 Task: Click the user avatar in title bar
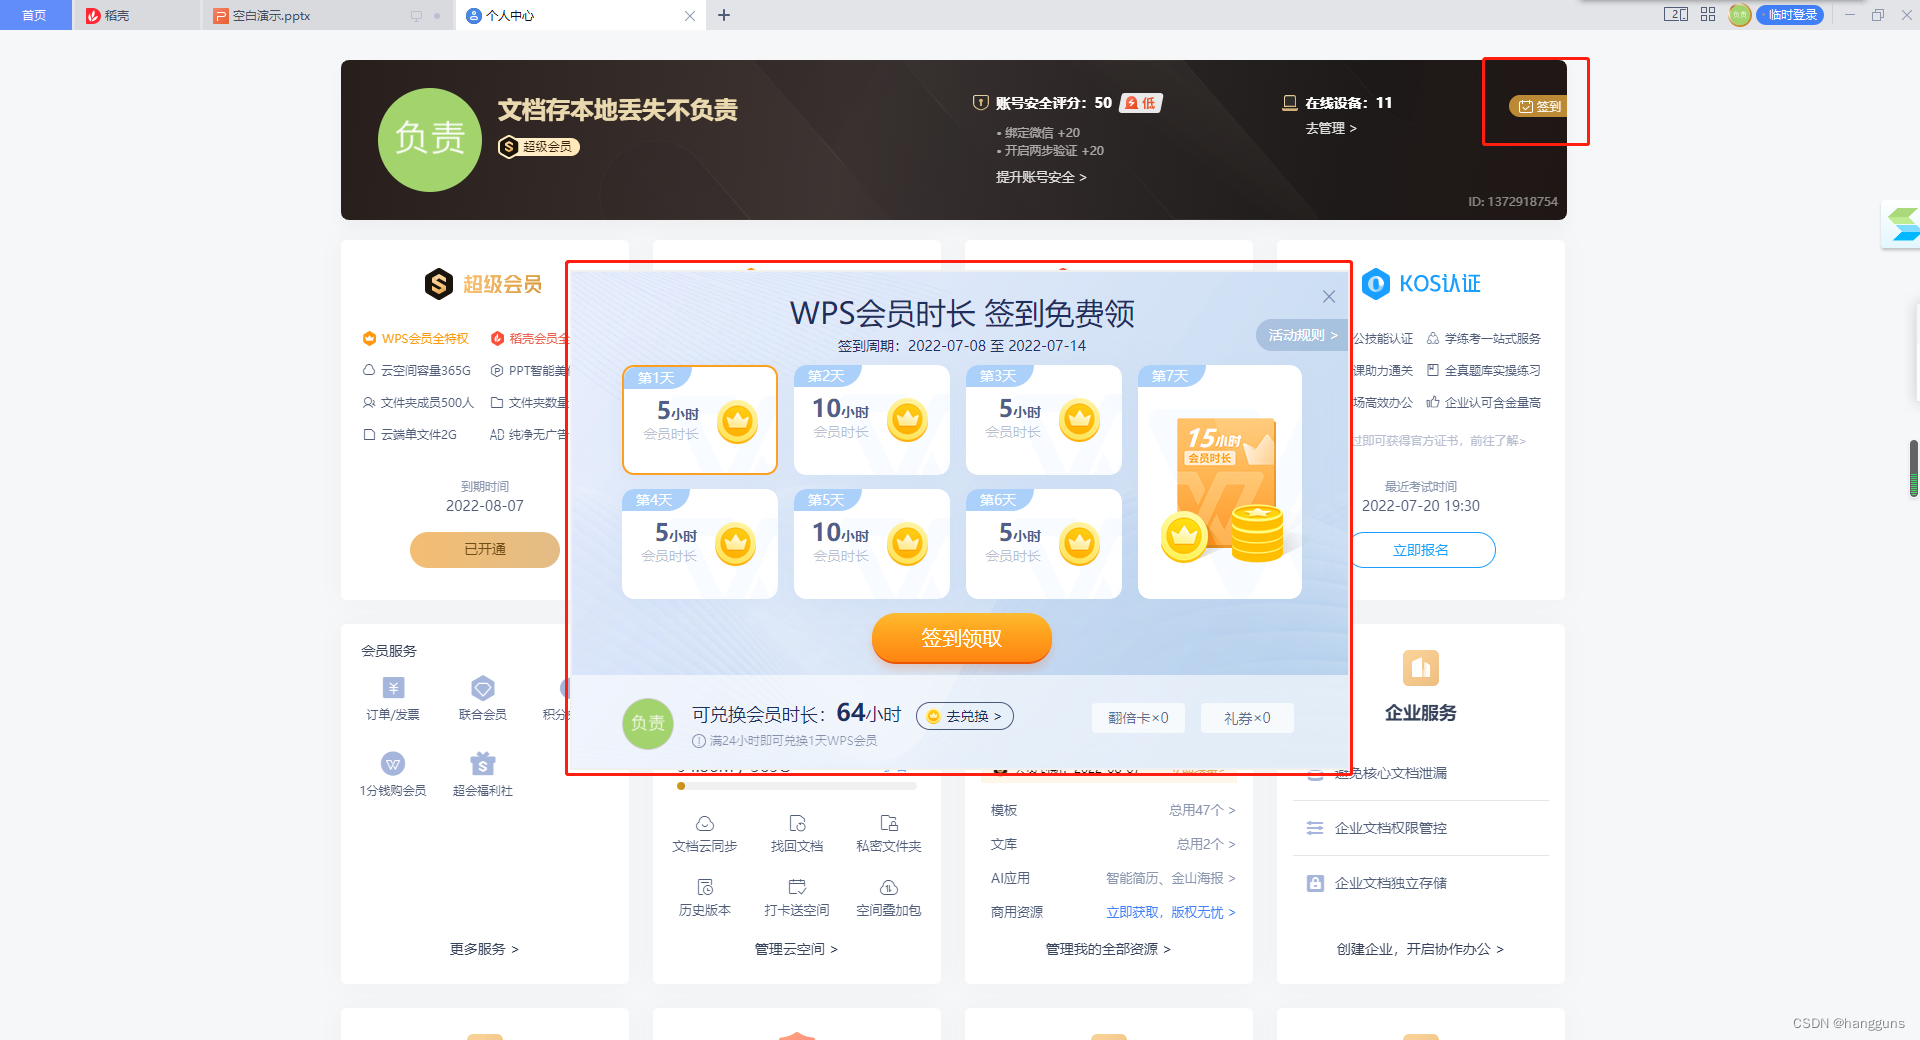[1740, 15]
